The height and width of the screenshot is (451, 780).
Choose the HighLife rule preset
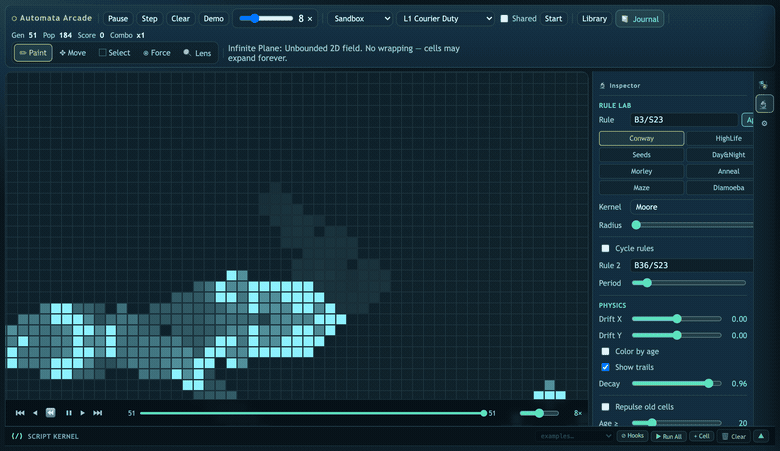click(x=720, y=138)
